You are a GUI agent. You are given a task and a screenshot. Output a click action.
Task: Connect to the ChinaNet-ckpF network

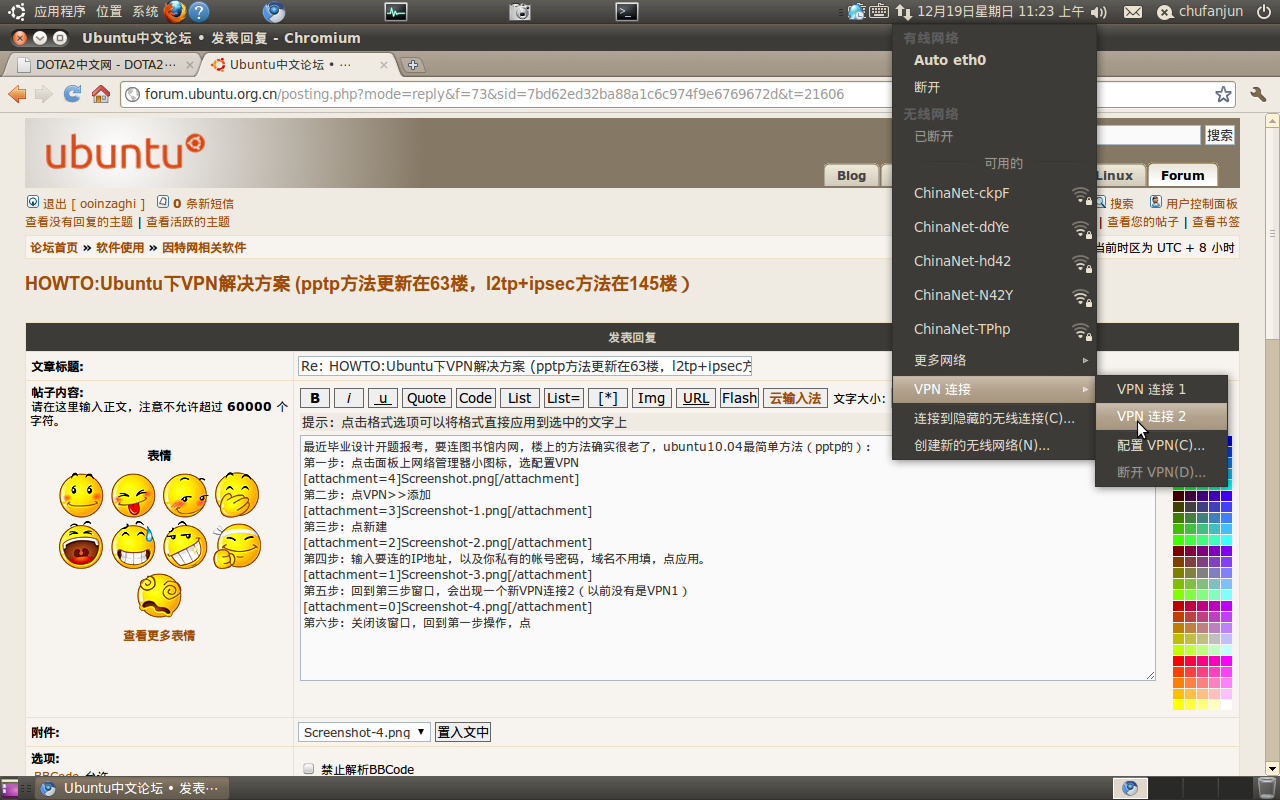[995, 193]
